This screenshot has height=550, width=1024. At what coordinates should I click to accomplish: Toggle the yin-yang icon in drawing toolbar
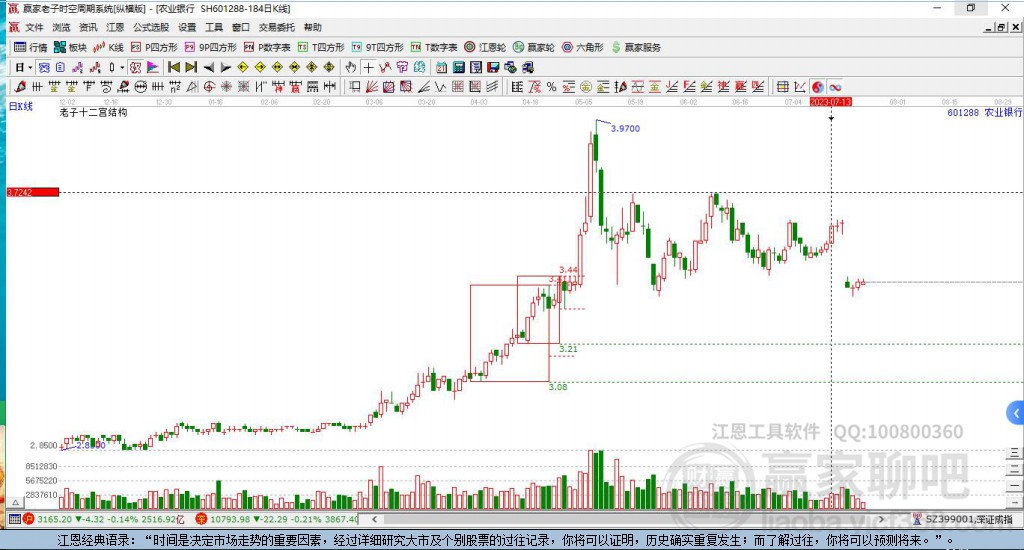[x=818, y=87]
